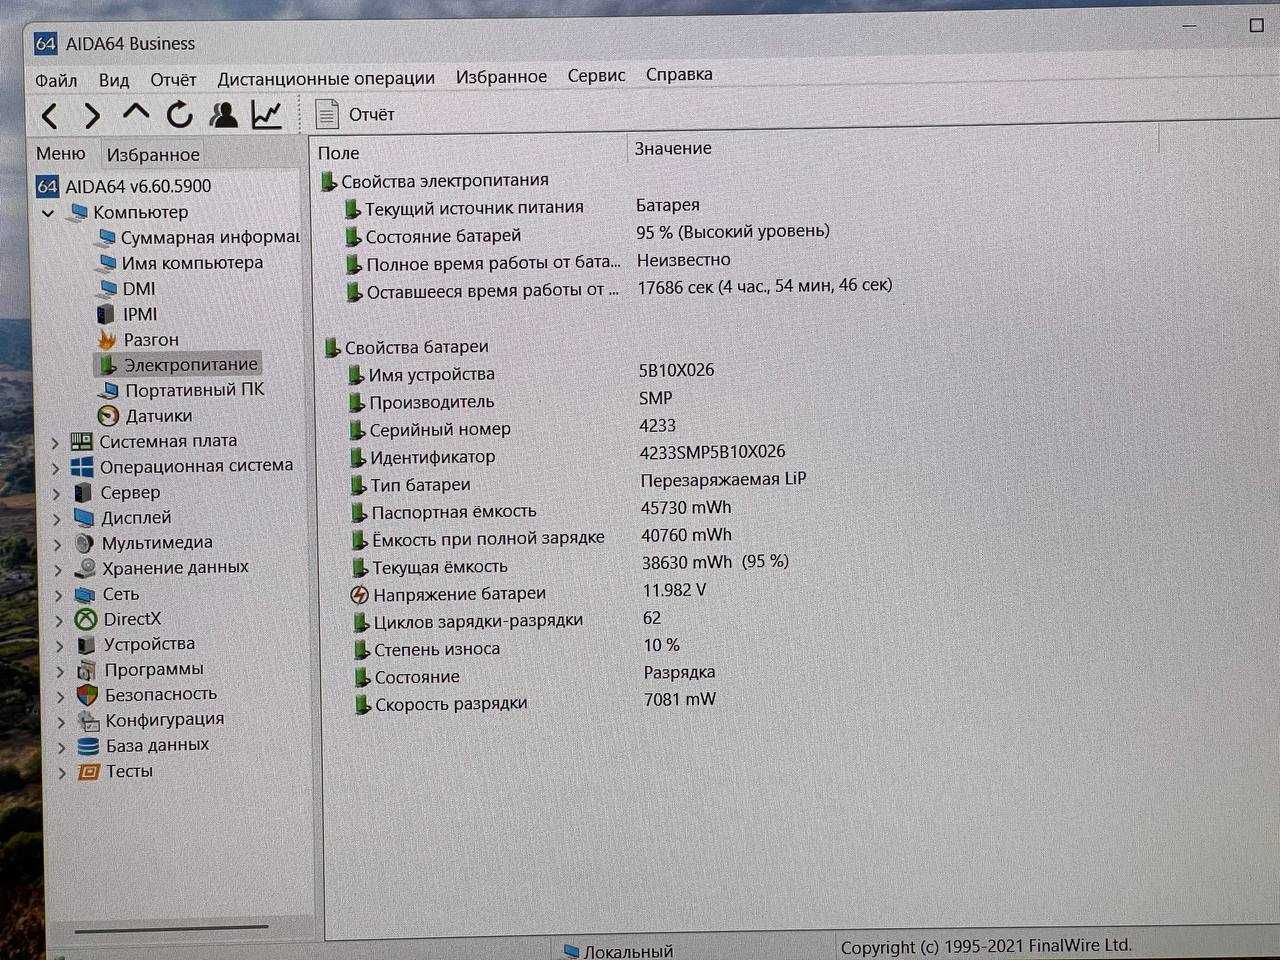
Task: Click the Refresh icon in the toolbar
Action: pyautogui.click(x=179, y=115)
